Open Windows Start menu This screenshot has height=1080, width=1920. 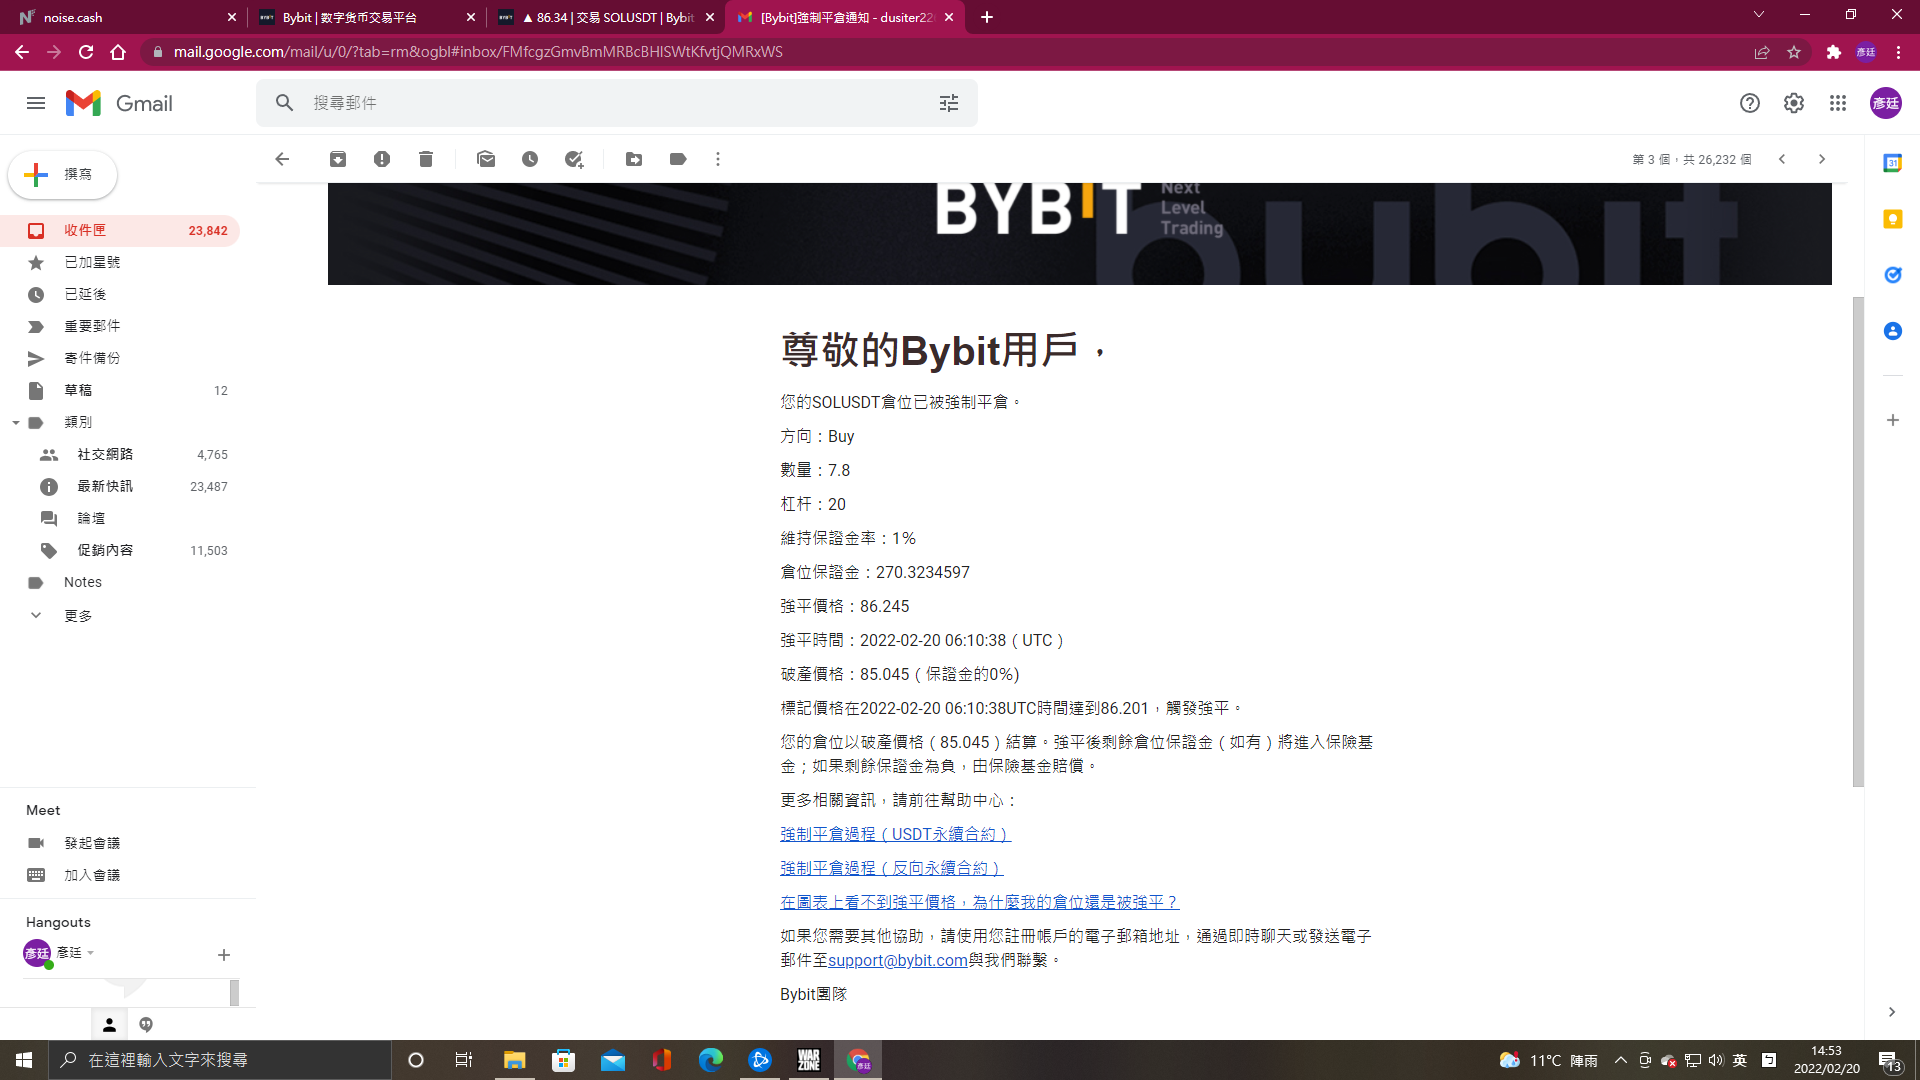[x=24, y=1060]
